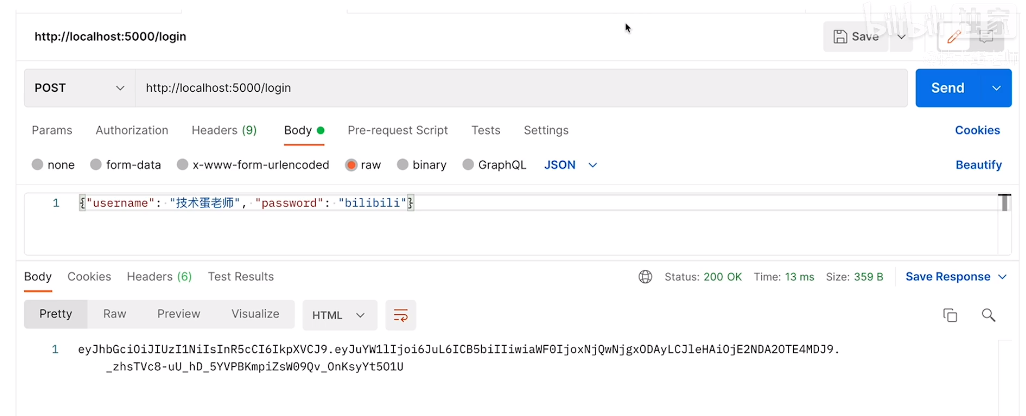The width and height of the screenshot is (1026, 416).
Task: Select the binary radio option
Action: pos(403,165)
